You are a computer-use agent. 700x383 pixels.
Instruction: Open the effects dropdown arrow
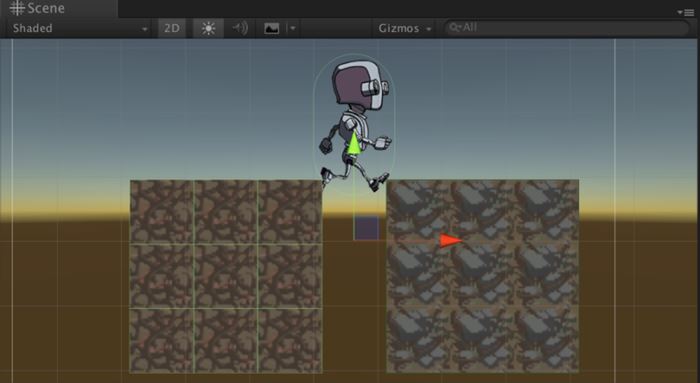pos(292,28)
